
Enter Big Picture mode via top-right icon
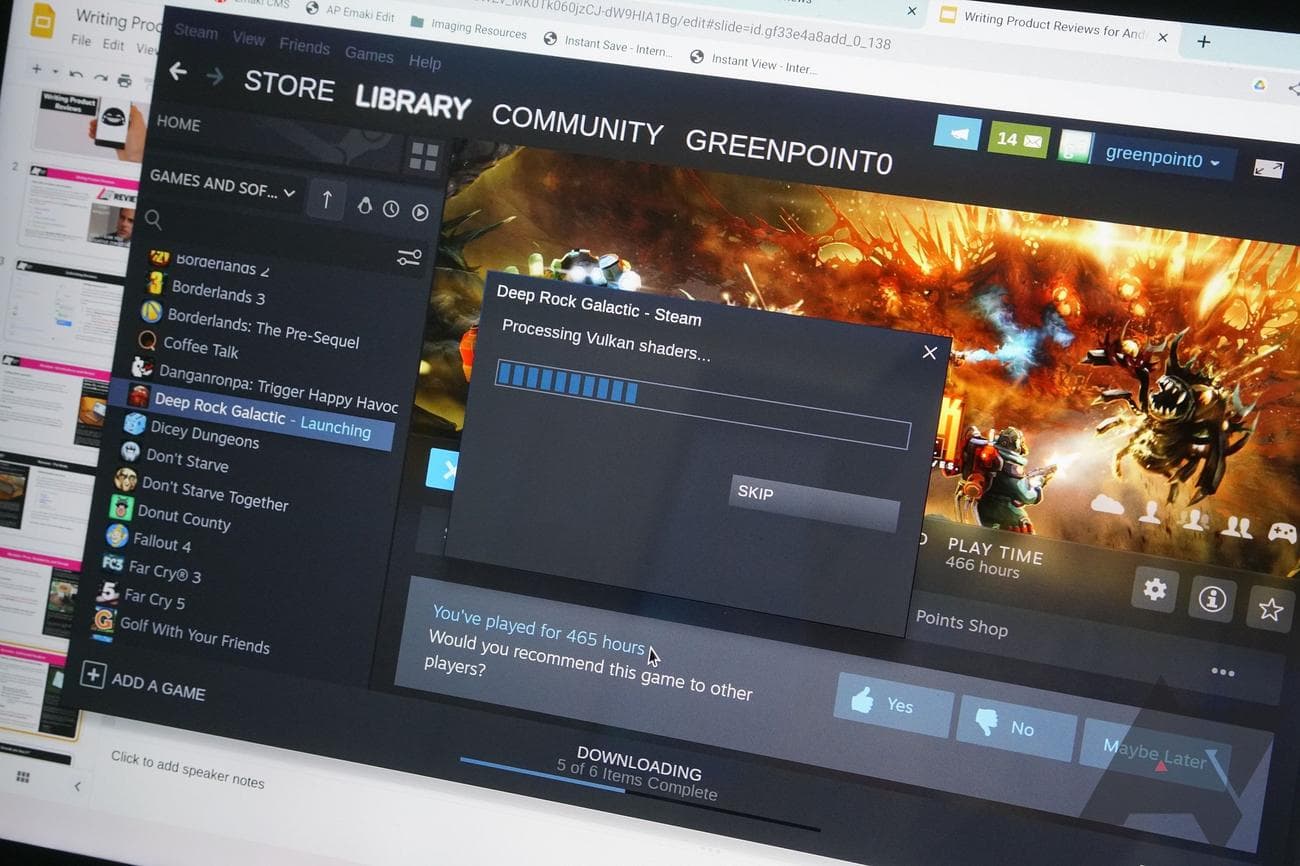click(1267, 169)
